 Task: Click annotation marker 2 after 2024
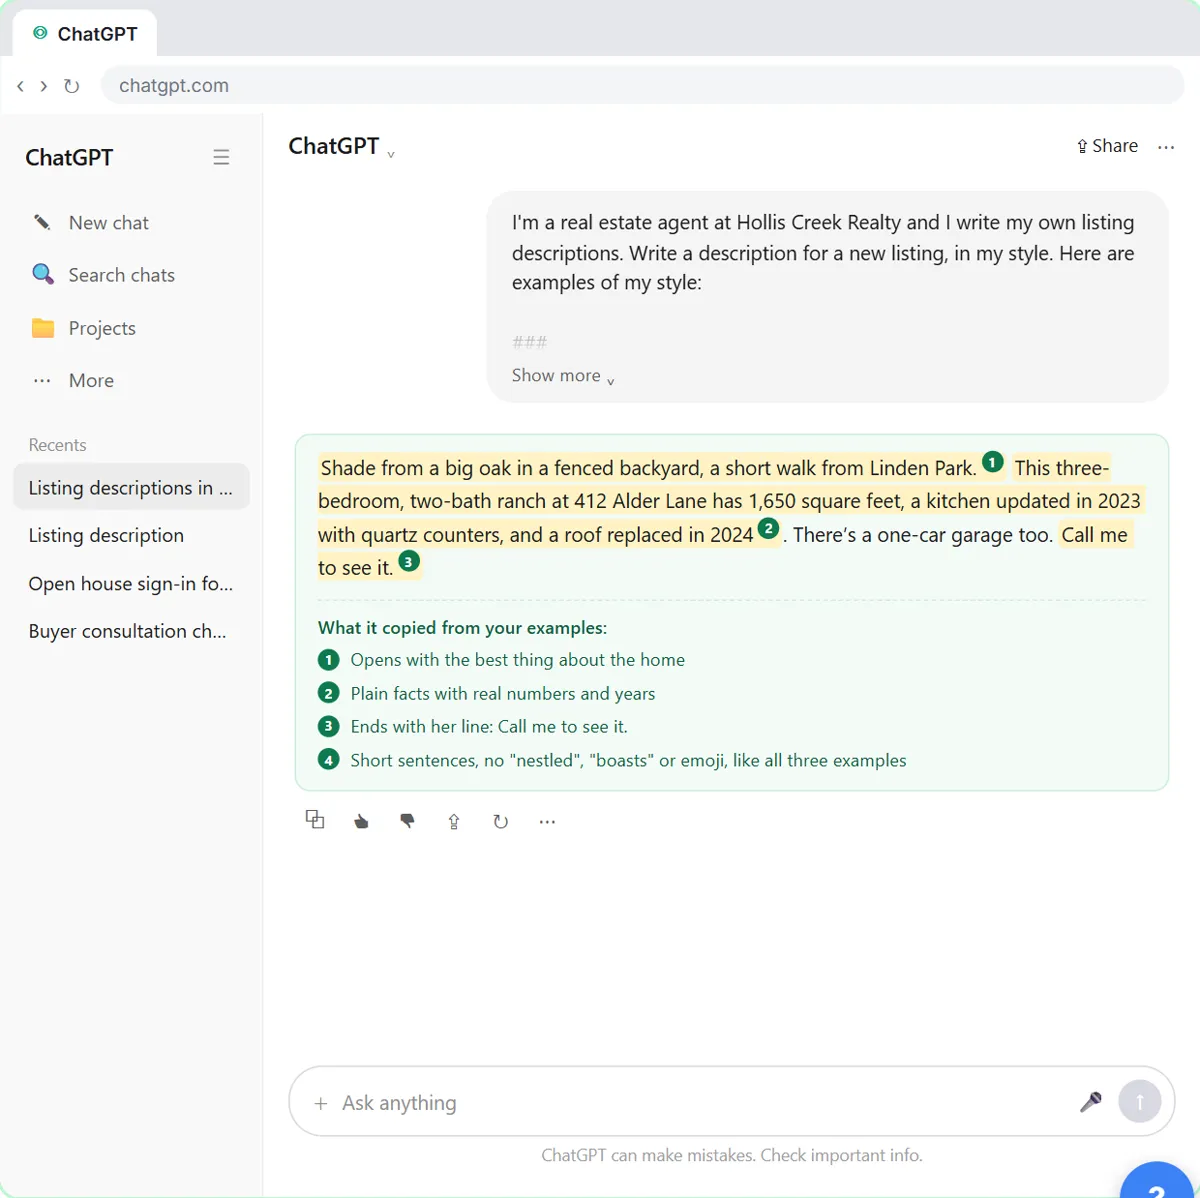click(768, 528)
